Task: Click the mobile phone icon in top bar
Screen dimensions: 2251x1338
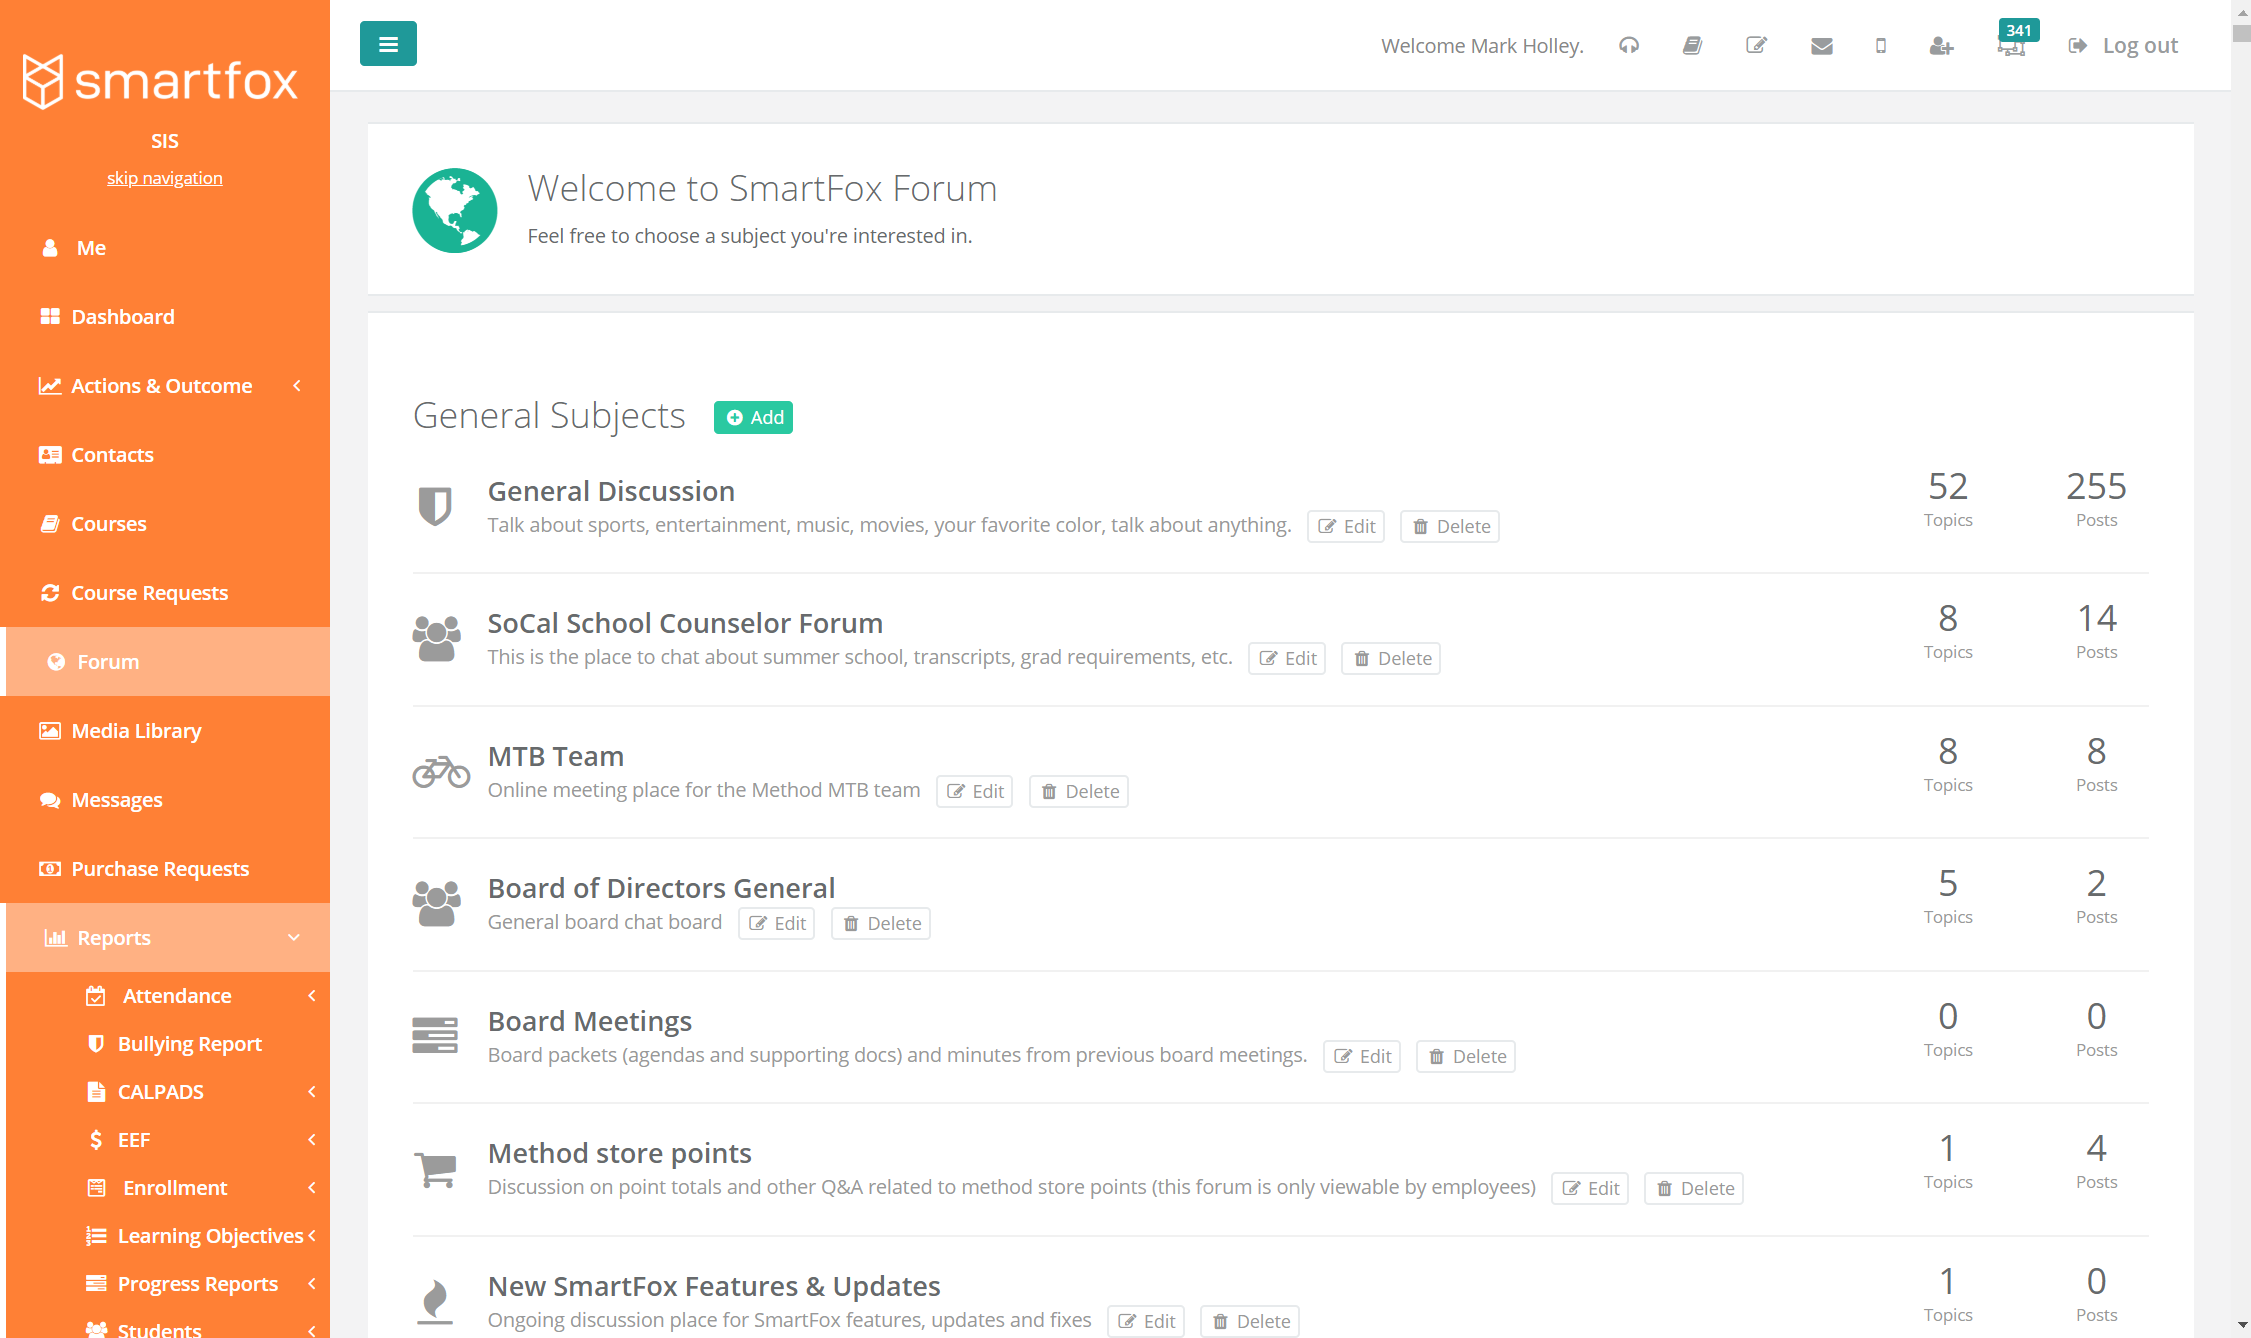Action: click(x=1880, y=45)
